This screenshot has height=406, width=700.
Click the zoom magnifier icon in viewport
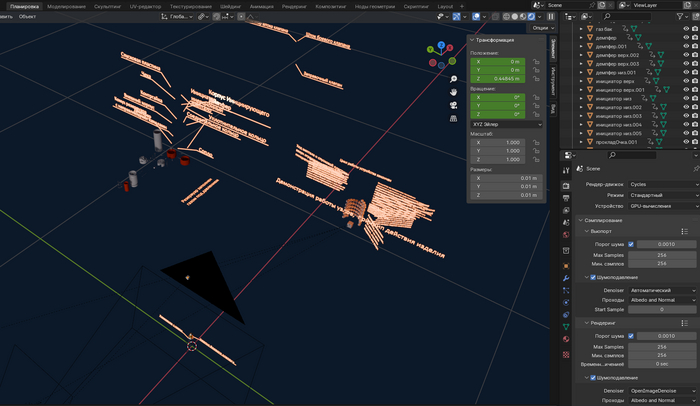click(454, 78)
